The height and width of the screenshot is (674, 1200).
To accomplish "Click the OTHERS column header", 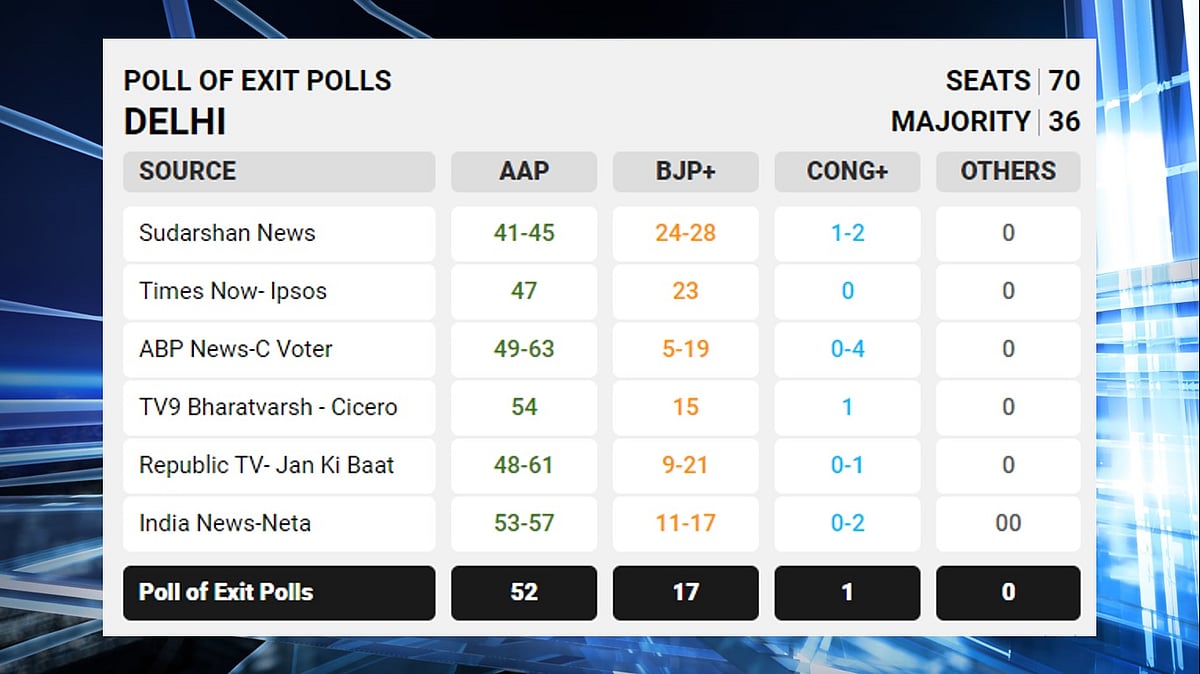I will pos(1008,171).
